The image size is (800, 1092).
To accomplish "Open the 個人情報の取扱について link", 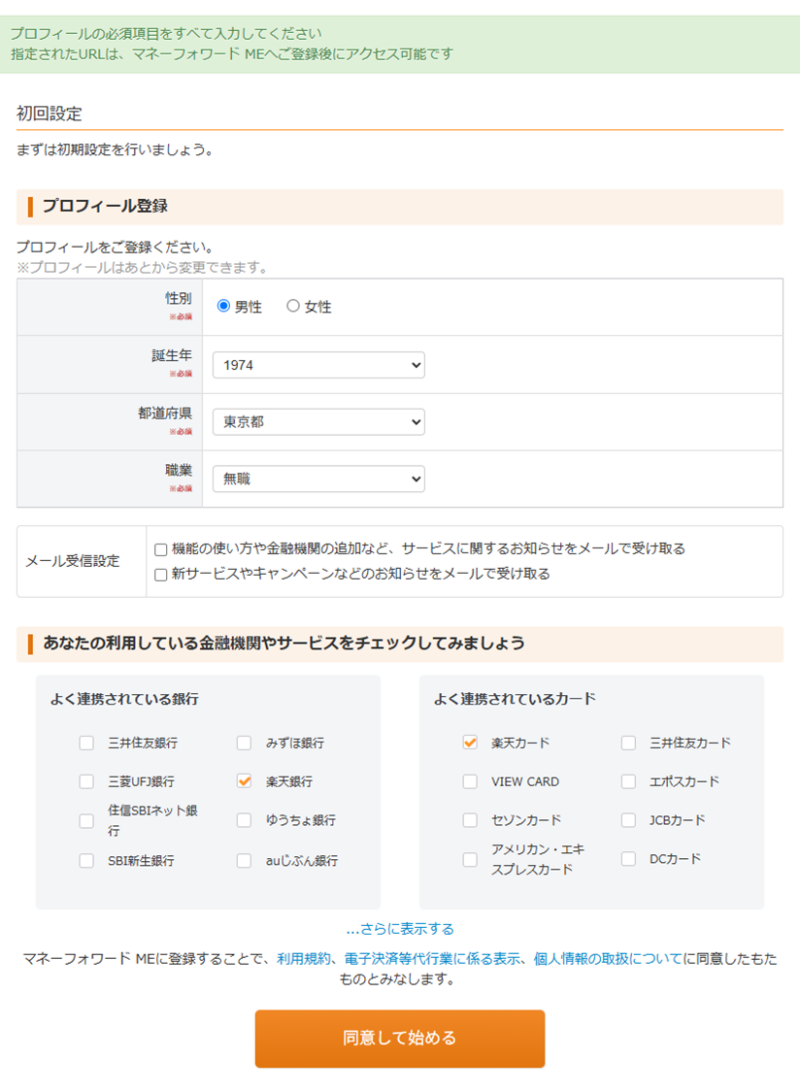I will coord(608,959).
